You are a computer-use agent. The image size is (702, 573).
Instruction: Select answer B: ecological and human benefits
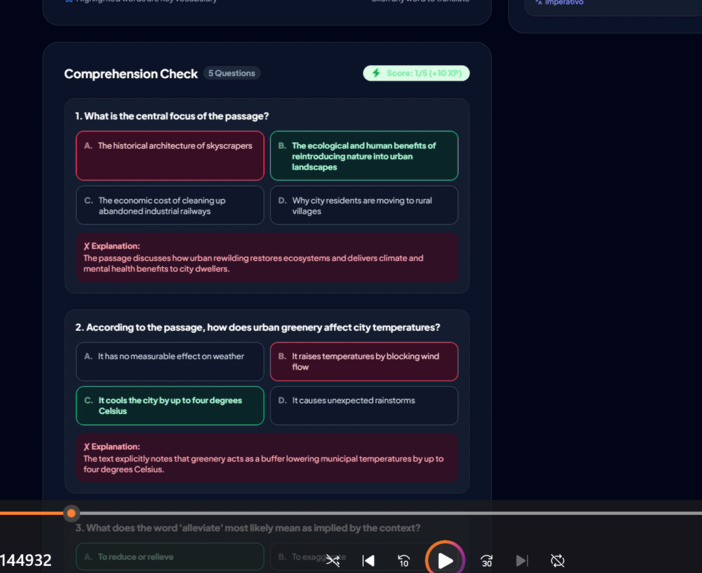pos(364,156)
